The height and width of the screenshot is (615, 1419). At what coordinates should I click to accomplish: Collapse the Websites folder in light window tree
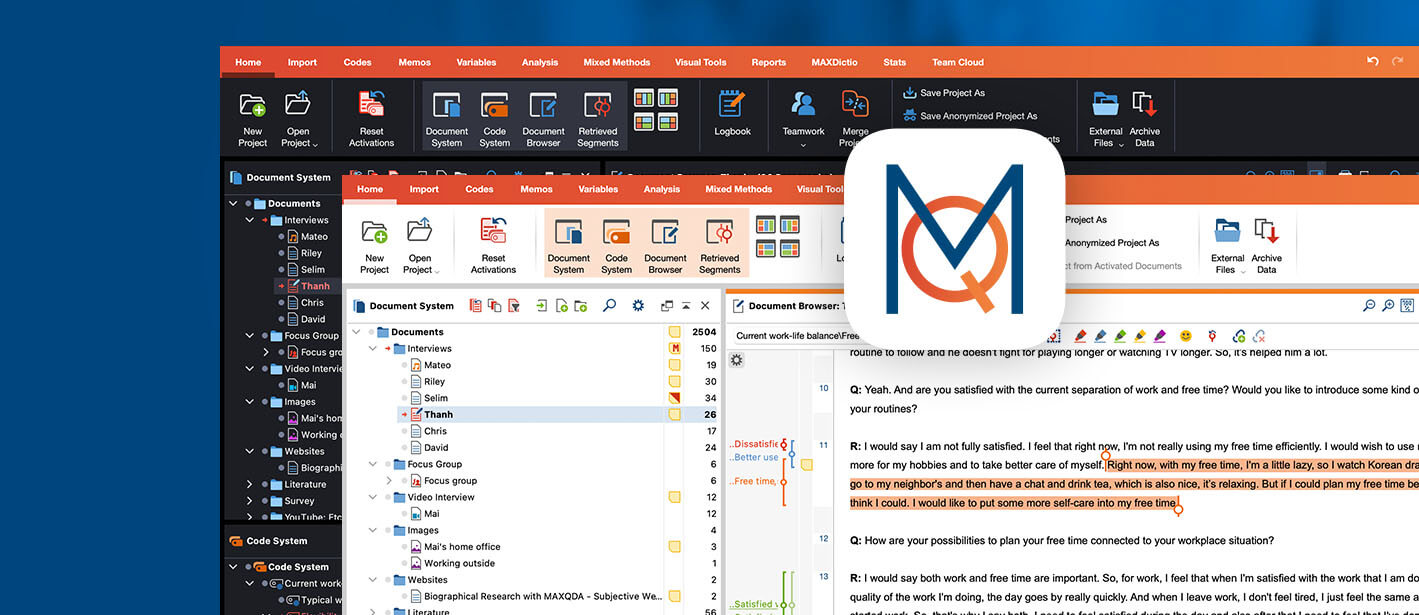[x=373, y=580]
